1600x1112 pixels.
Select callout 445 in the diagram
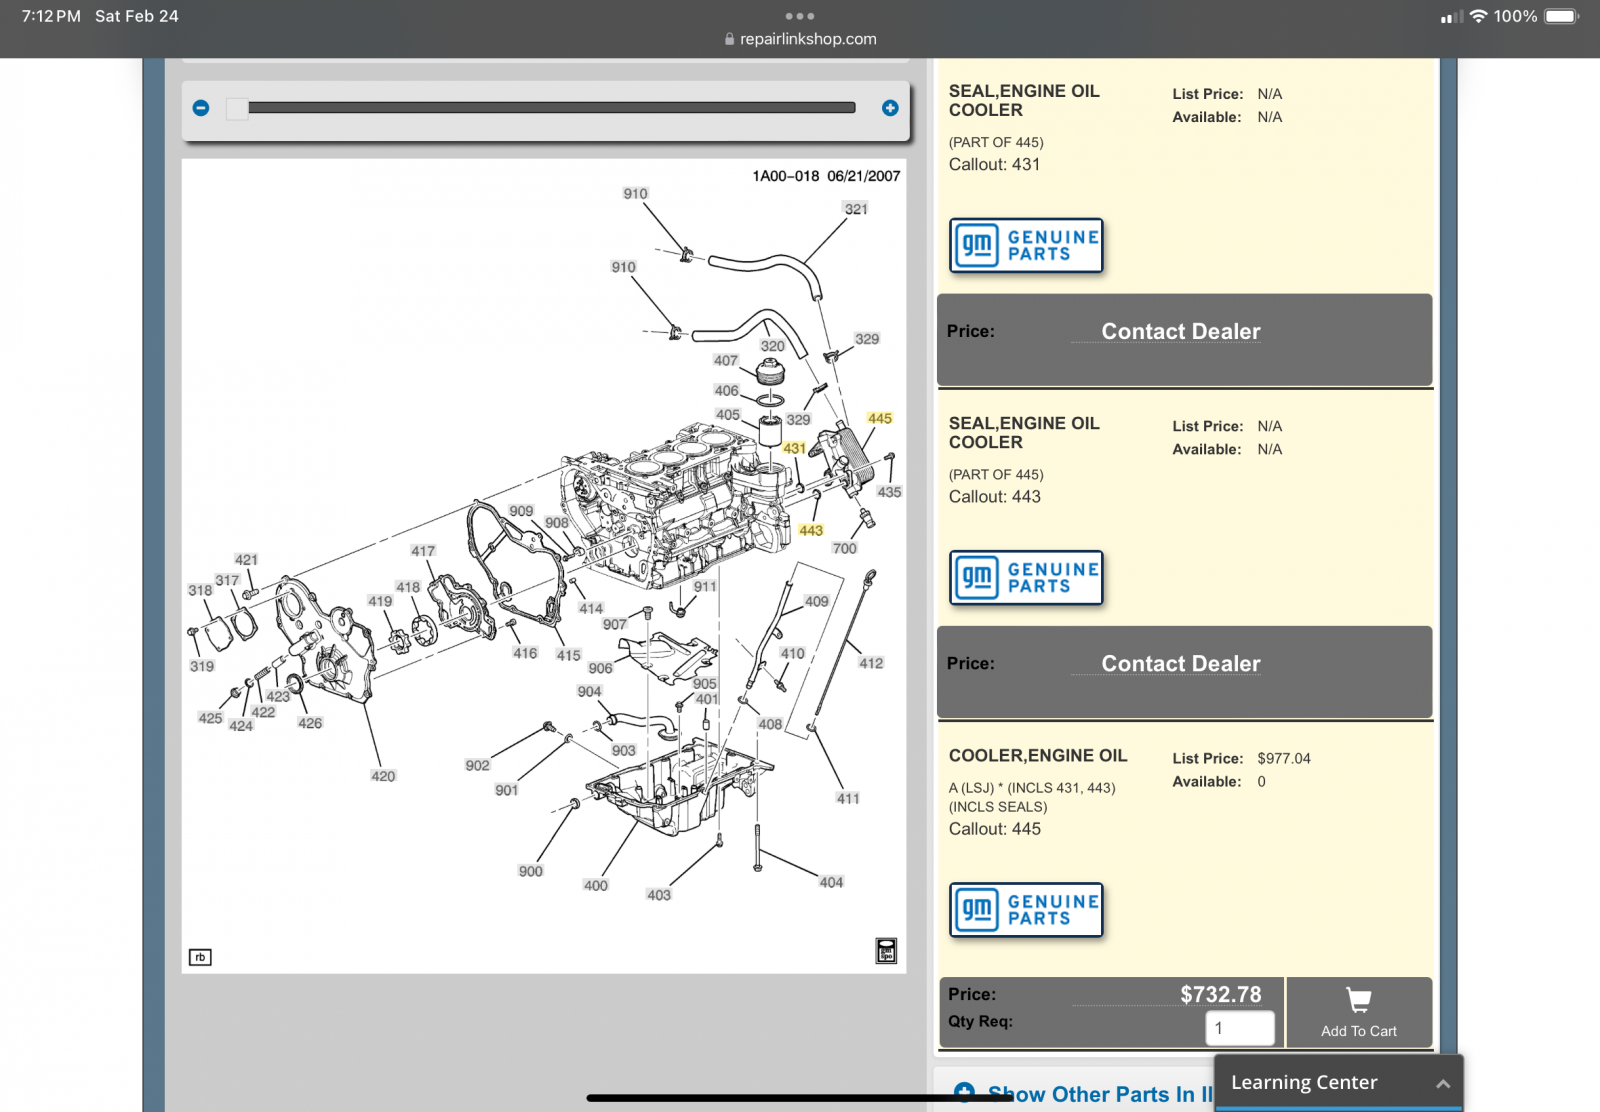click(x=880, y=418)
